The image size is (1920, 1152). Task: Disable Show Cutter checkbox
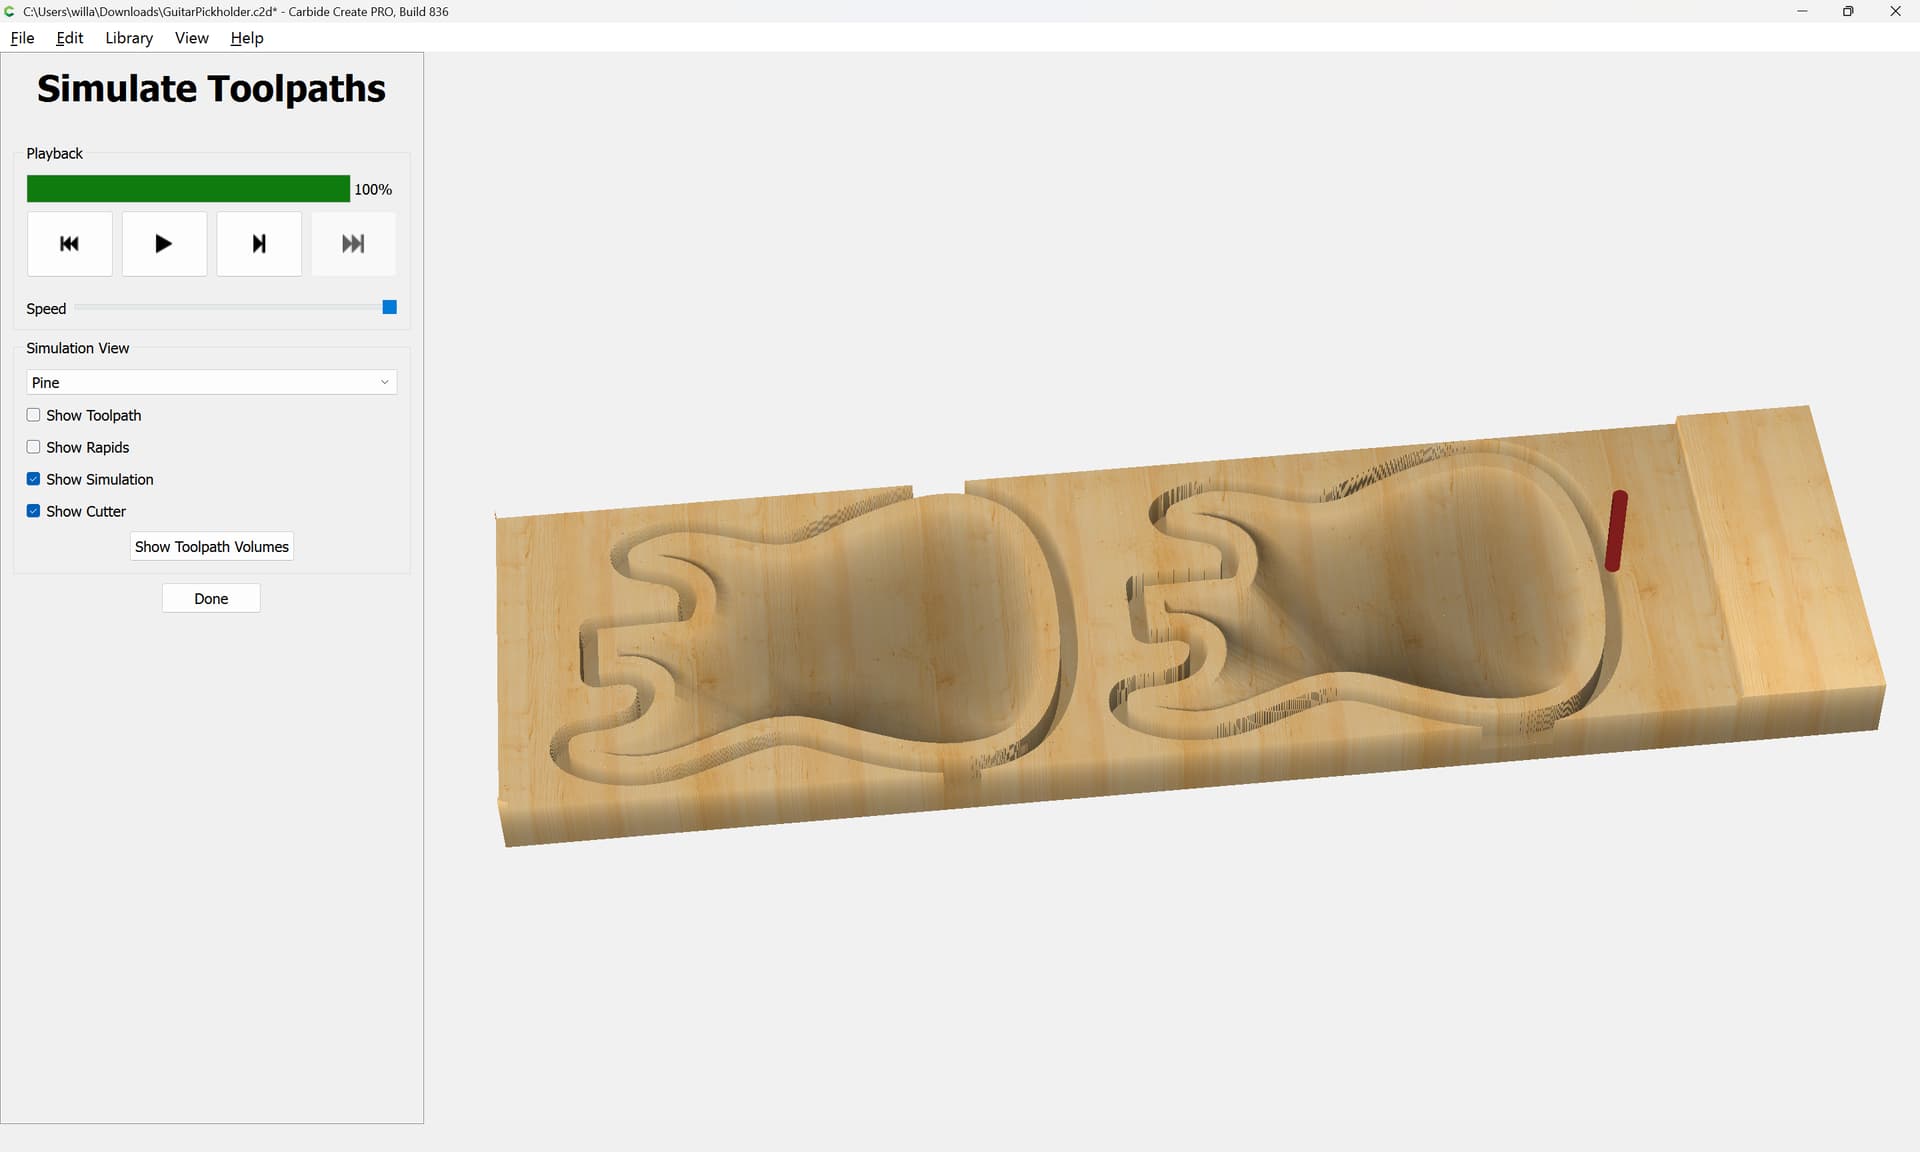point(34,511)
